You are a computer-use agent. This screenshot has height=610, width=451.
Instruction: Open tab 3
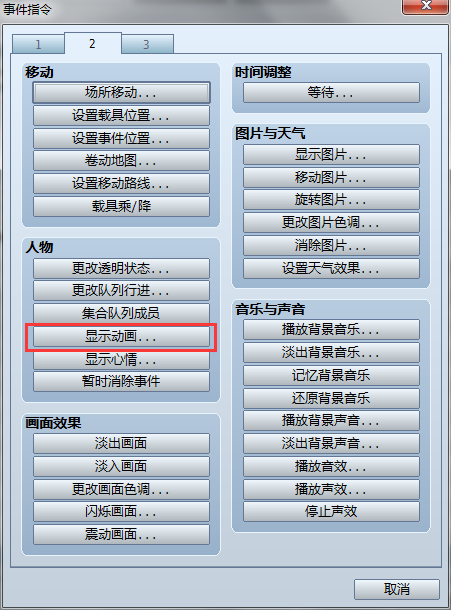coord(147,44)
